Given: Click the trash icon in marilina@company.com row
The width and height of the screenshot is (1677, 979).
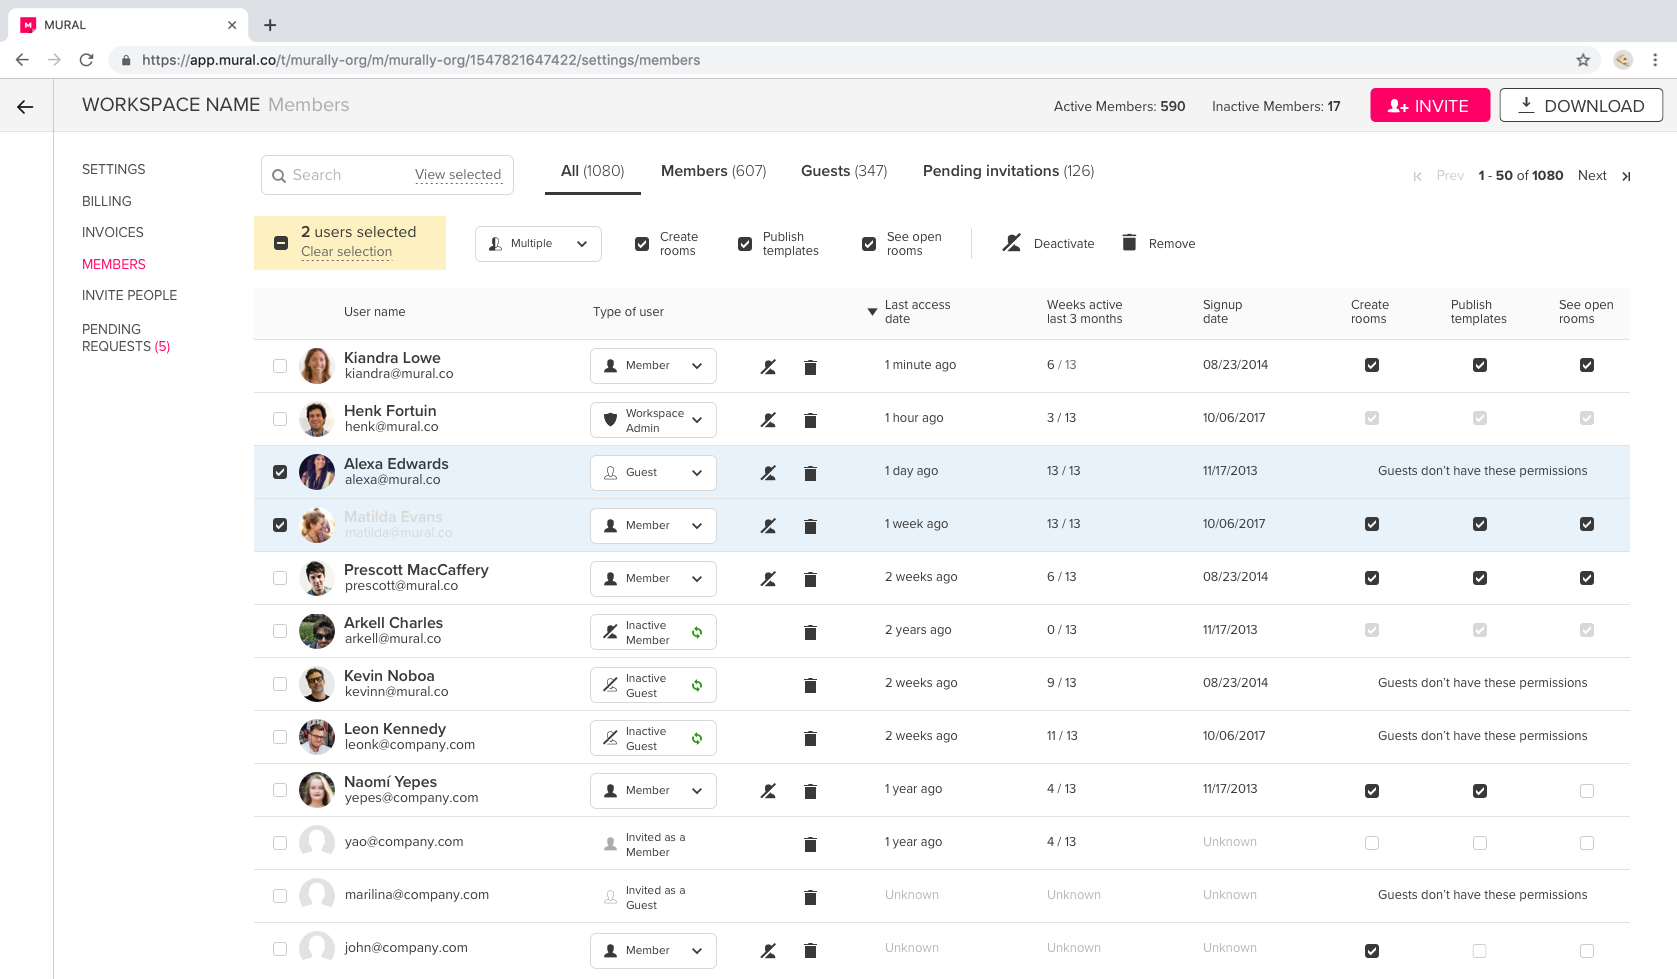Looking at the screenshot, I should point(810,897).
